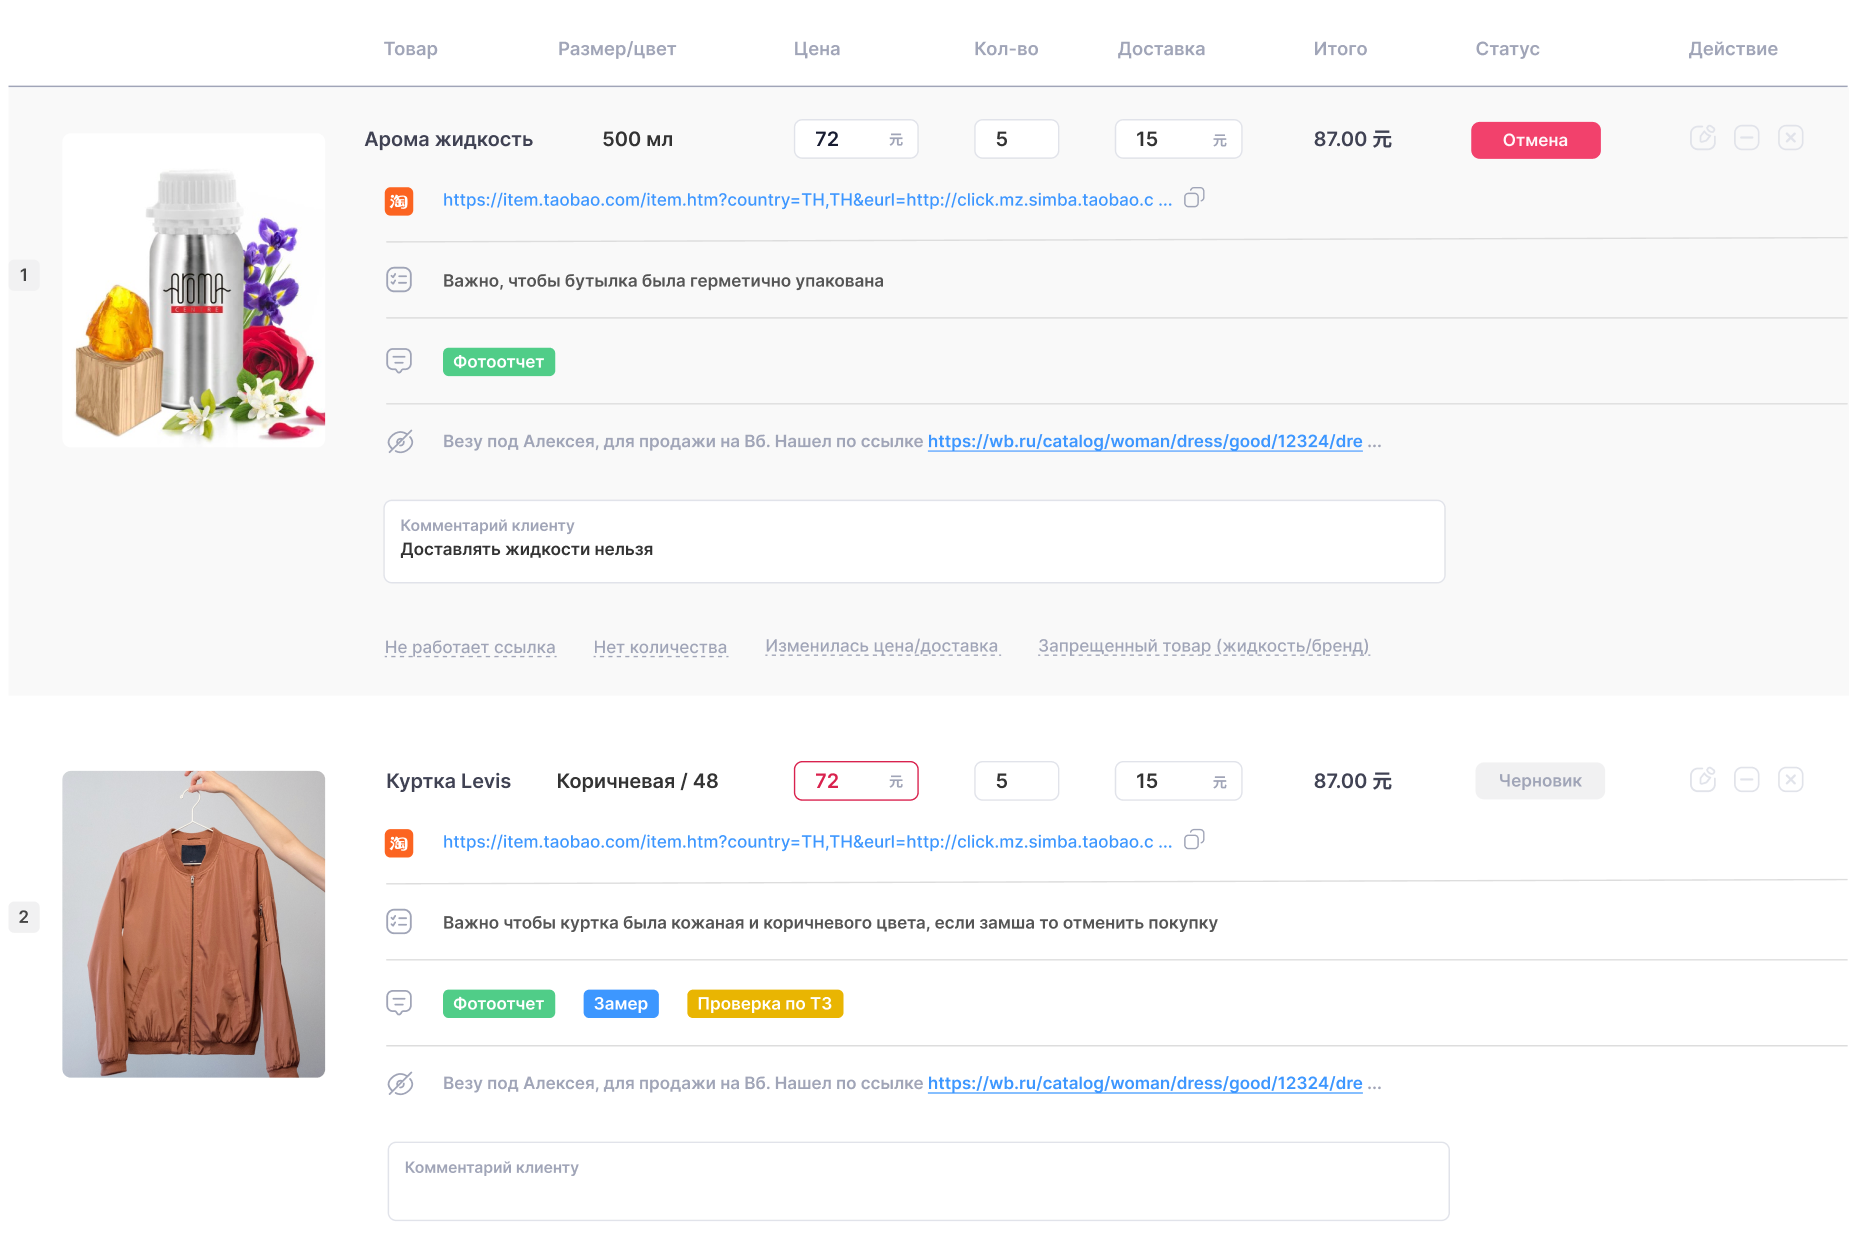The image size is (1856, 1250).
Task: Click the orange Taobao icon for Куртка Levis
Action: (x=399, y=843)
